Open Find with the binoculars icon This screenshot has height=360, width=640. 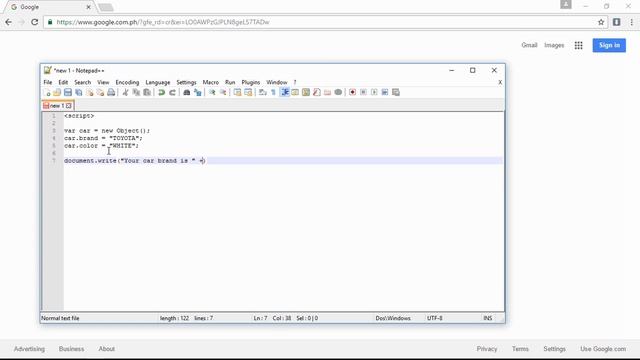point(187,93)
